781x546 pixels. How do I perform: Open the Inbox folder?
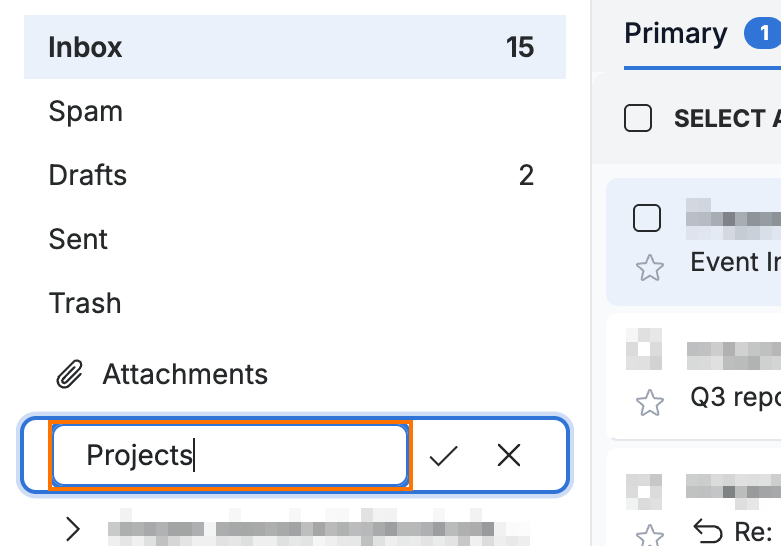295,47
